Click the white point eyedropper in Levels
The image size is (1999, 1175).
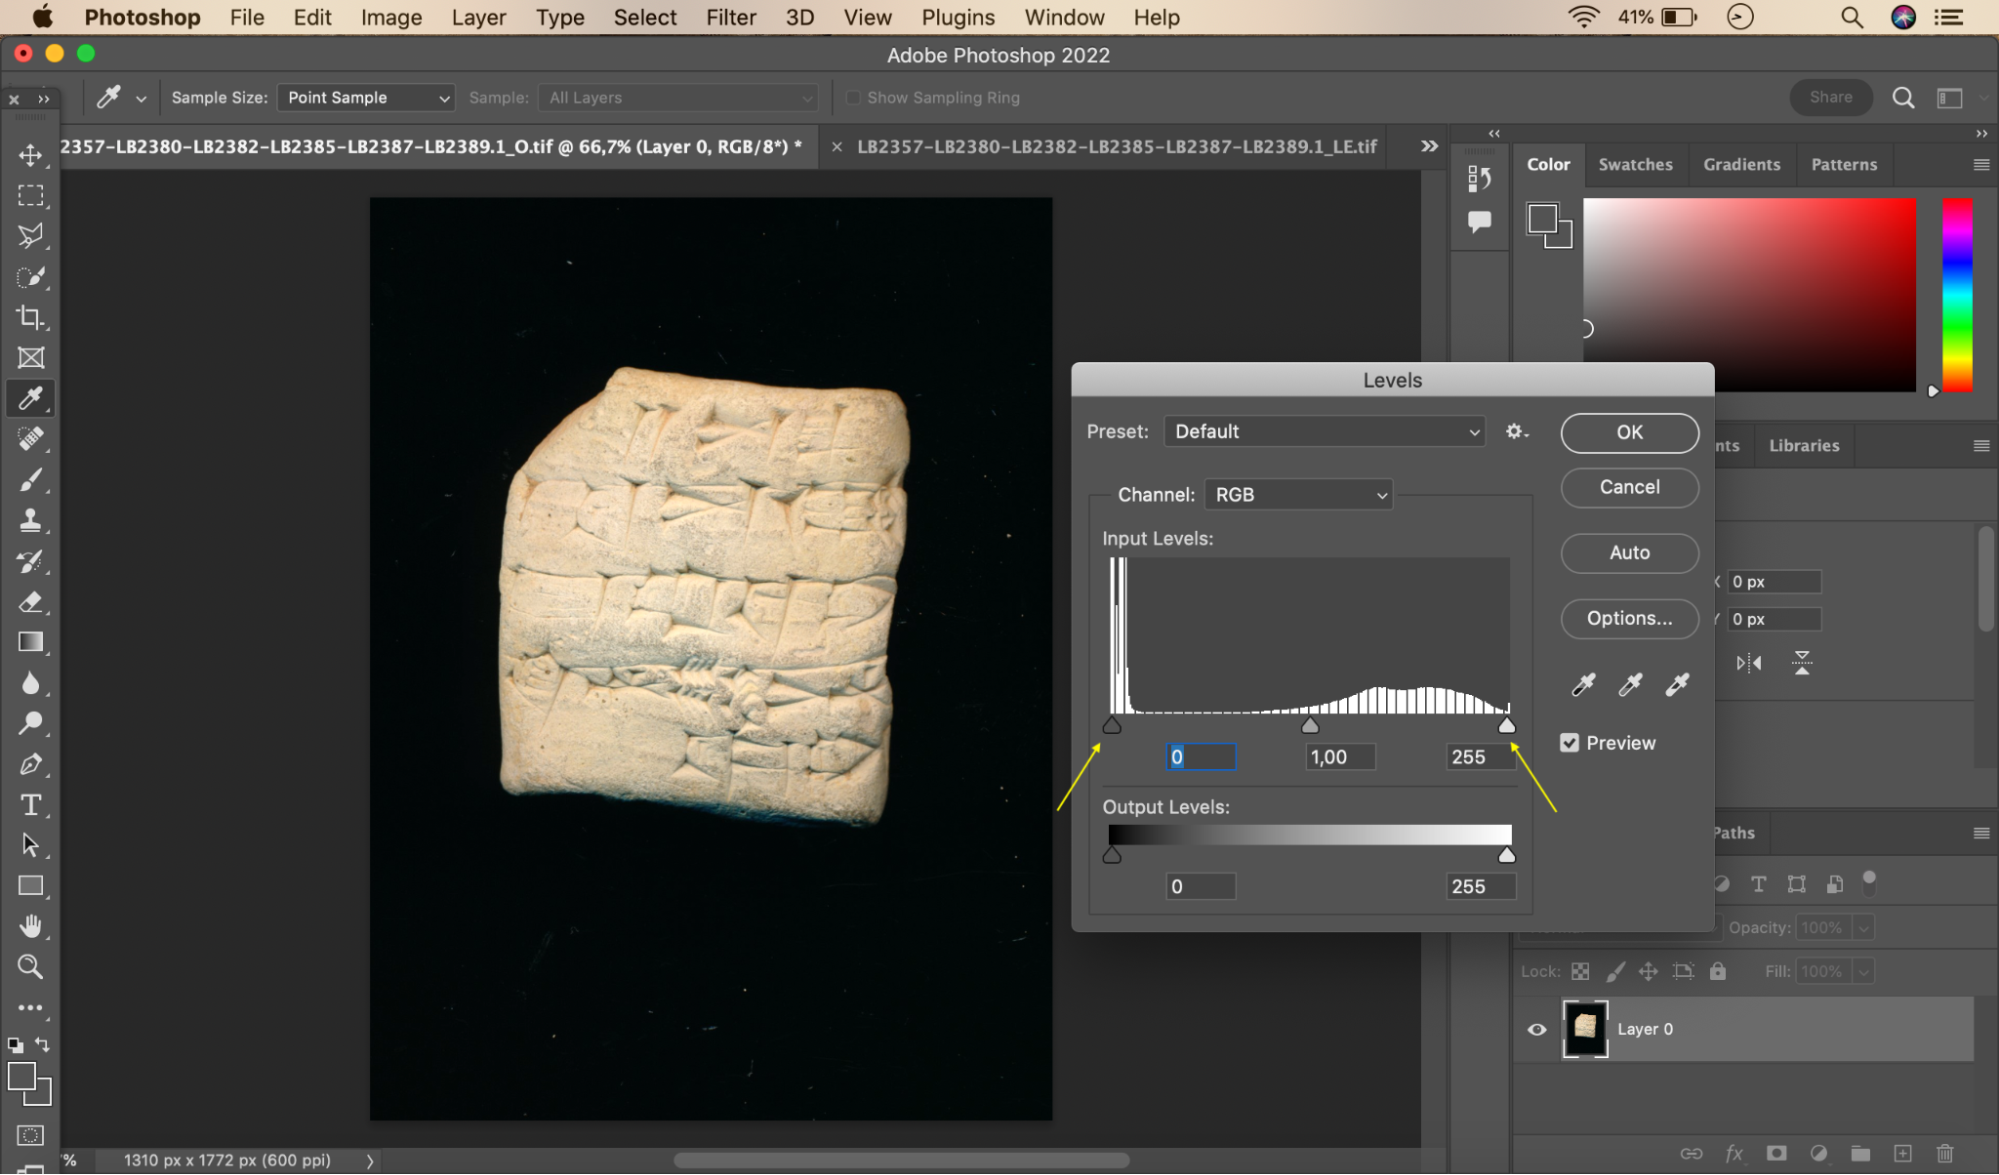point(1677,685)
